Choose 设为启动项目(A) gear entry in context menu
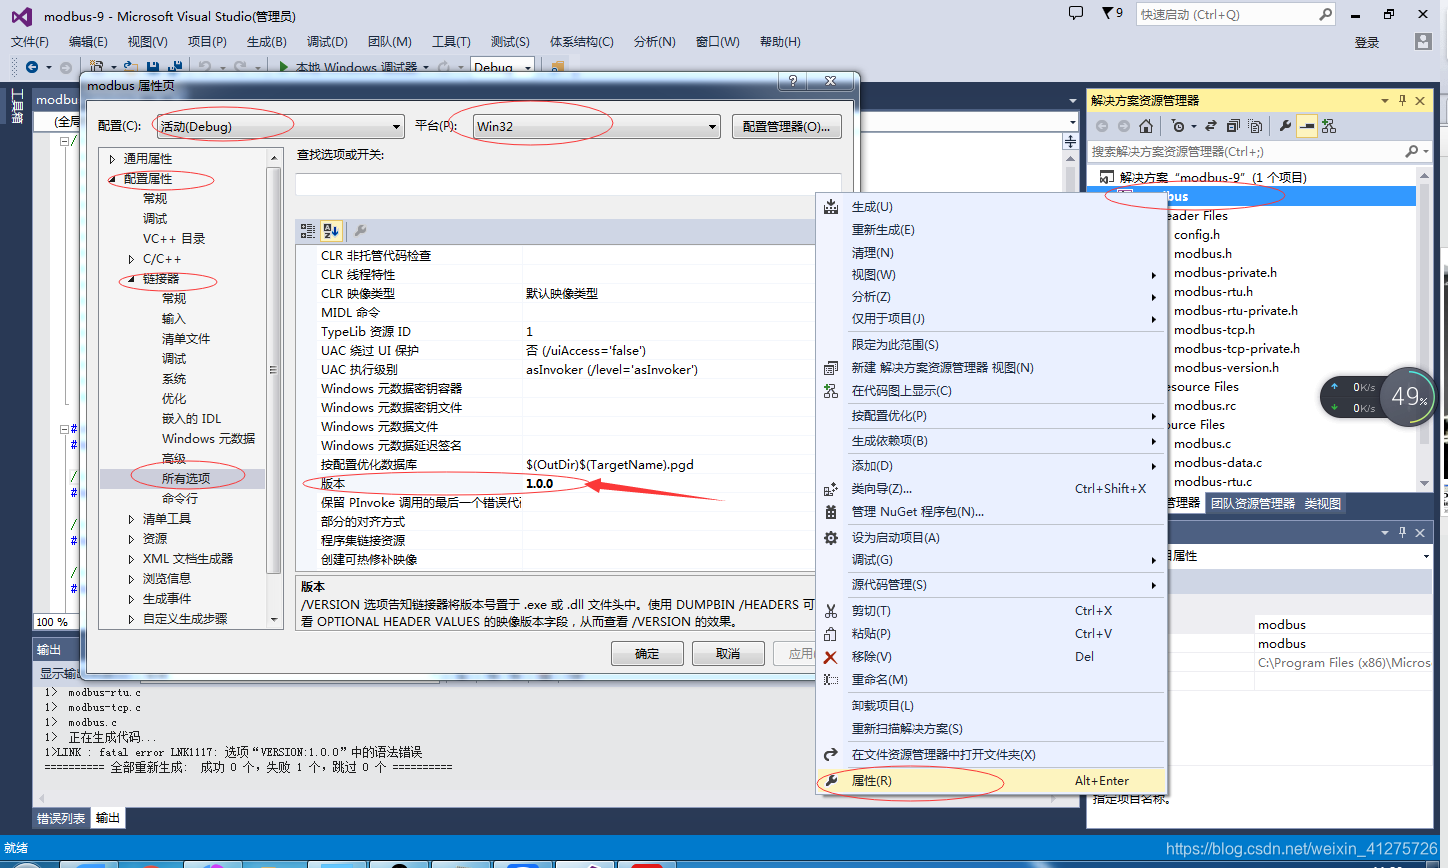The height and width of the screenshot is (868, 1448). click(991, 538)
